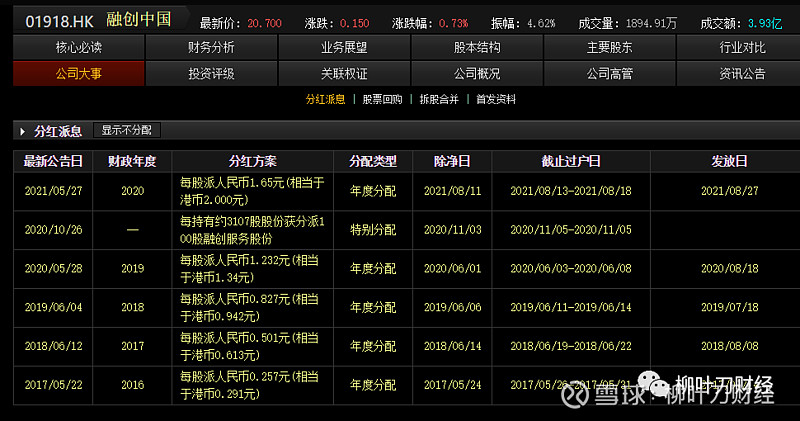Select announcement date 2019/06/04
The width and height of the screenshot is (800, 421).
tap(54, 307)
